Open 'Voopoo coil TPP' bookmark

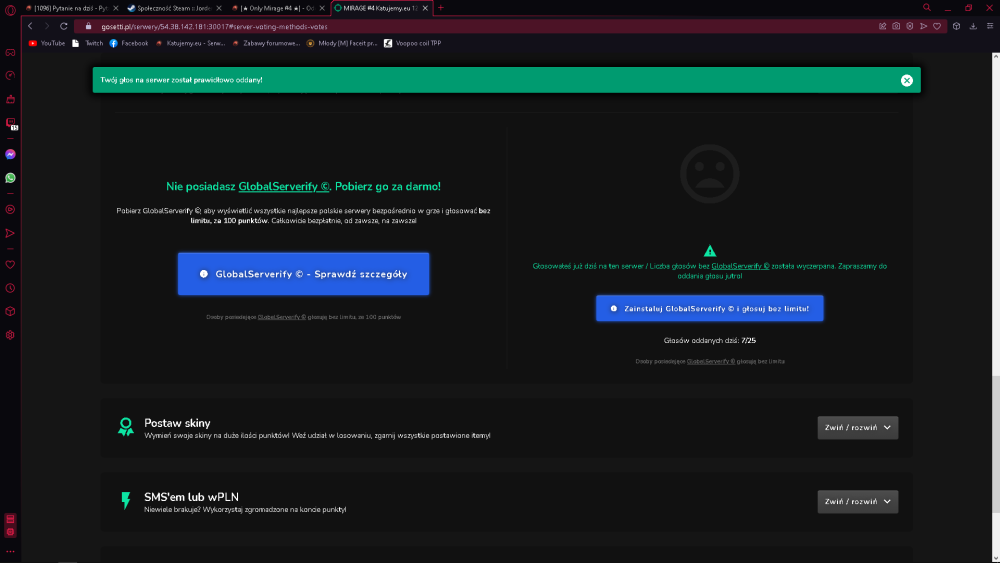pyautogui.click(x=413, y=43)
